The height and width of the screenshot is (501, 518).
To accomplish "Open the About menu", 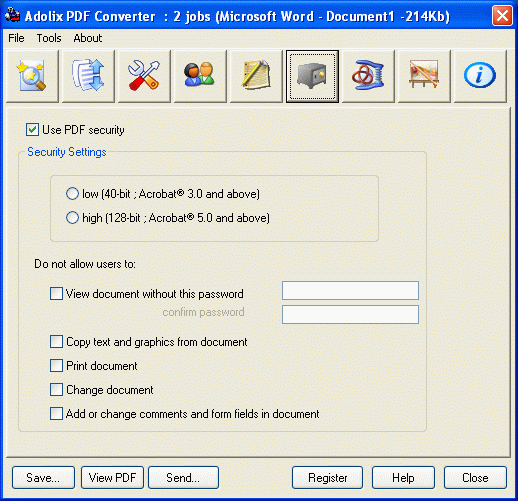I will coord(88,38).
